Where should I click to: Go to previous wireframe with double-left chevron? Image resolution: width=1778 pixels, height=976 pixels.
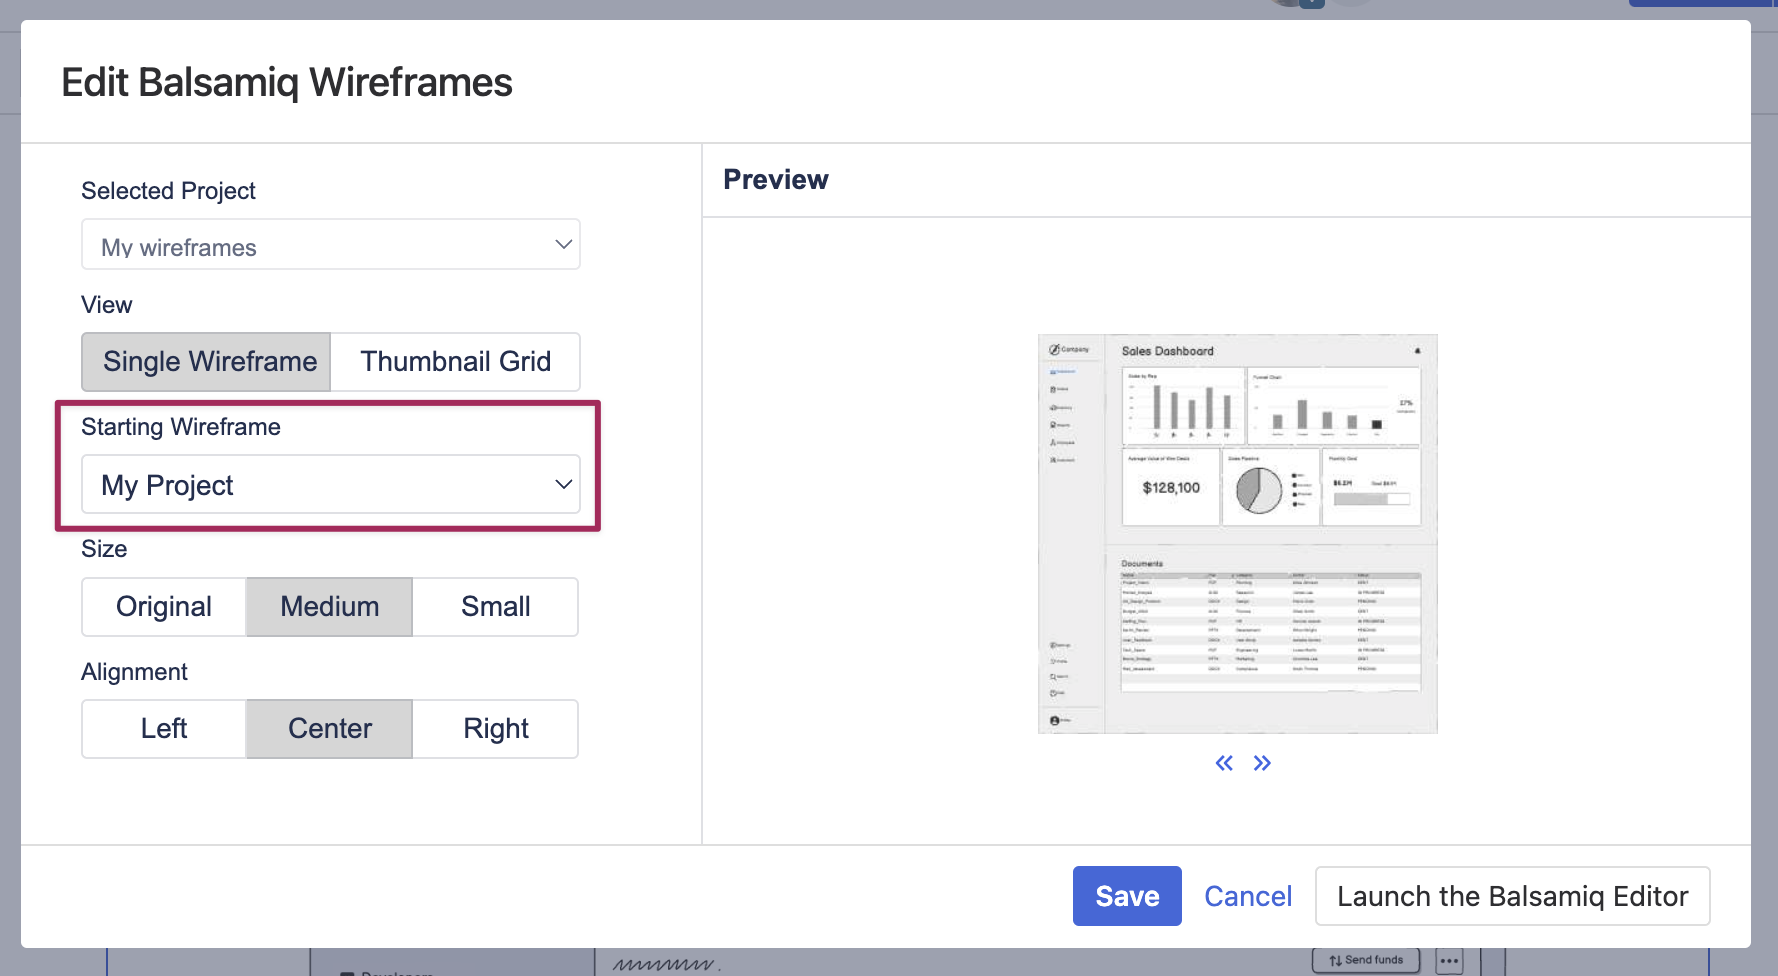point(1224,764)
